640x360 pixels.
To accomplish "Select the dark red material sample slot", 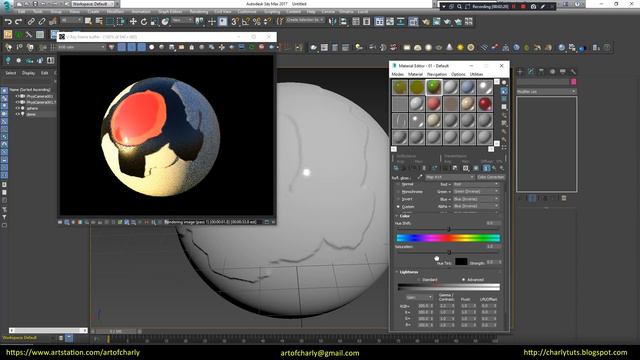I will pos(484,104).
